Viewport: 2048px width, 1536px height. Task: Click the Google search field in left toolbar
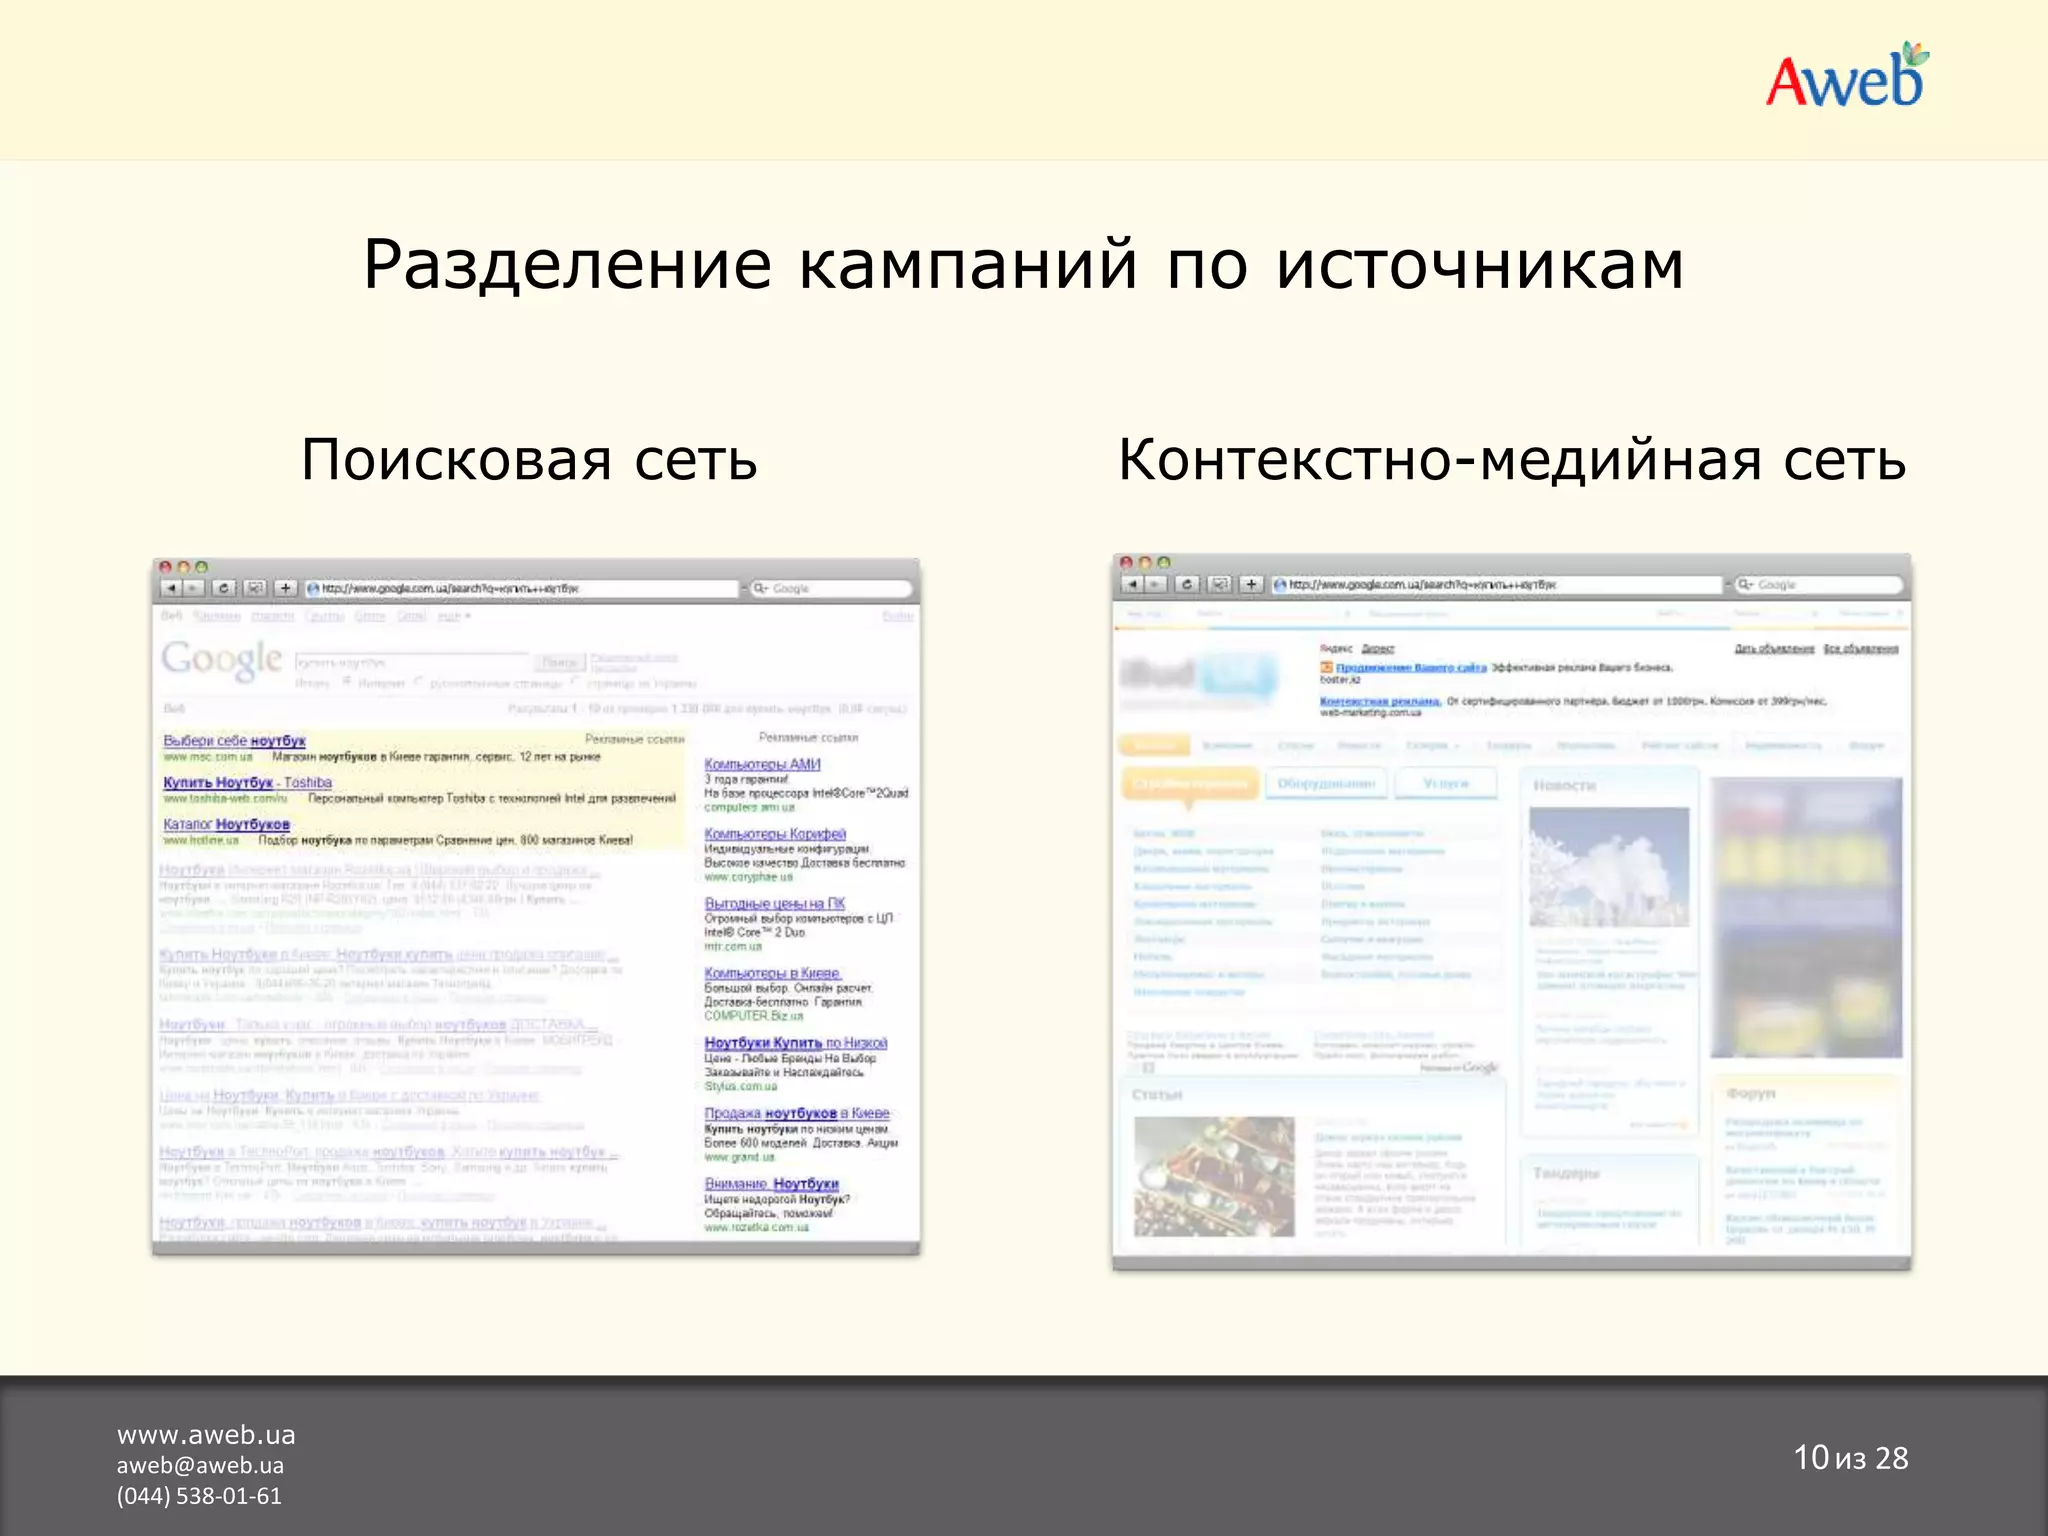(x=831, y=589)
